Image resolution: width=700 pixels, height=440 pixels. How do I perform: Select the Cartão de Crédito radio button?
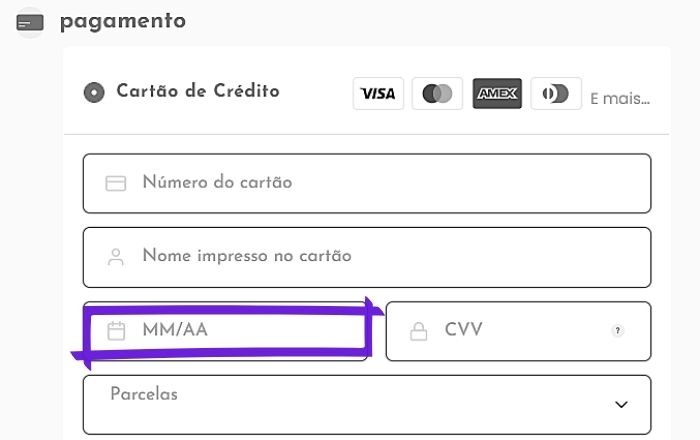tap(94, 93)
